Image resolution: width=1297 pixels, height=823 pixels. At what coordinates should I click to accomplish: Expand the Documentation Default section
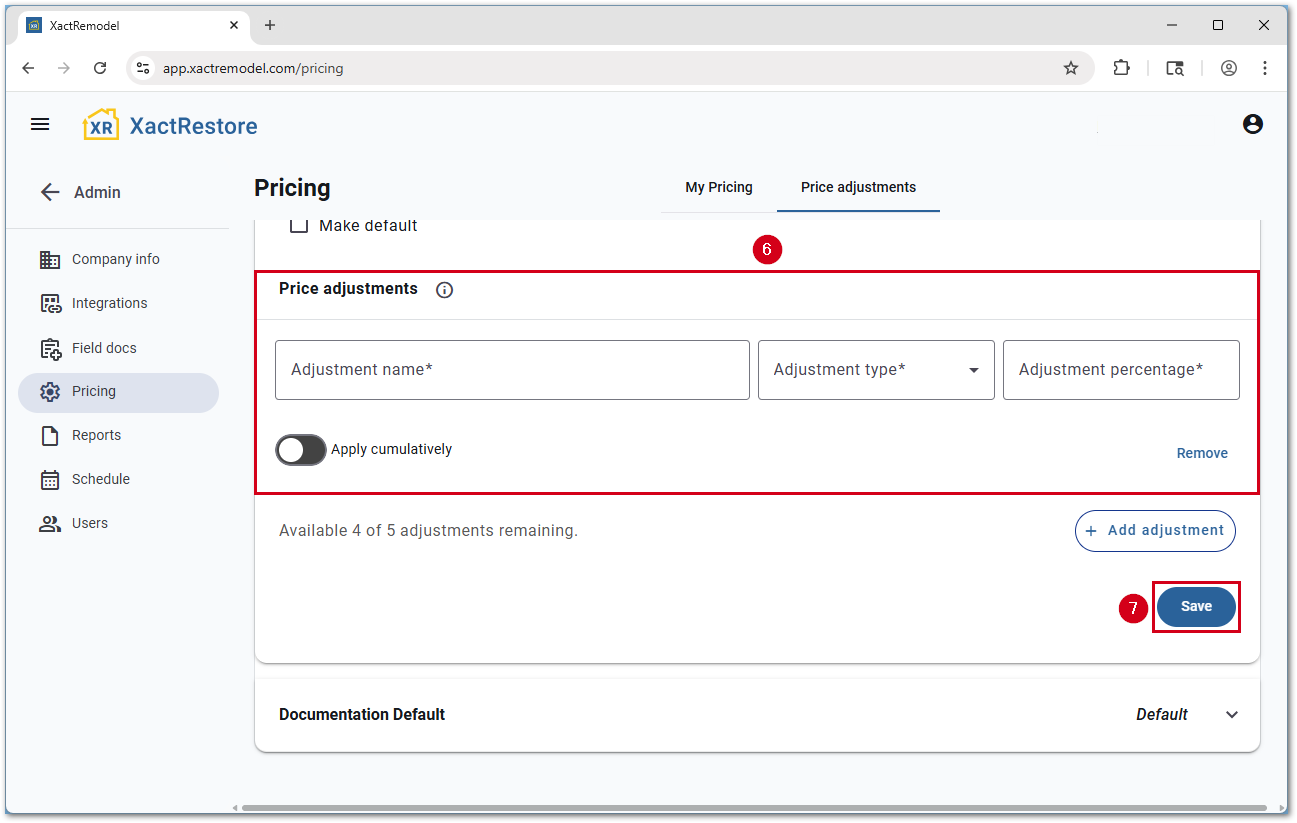tap(1232, 715)
